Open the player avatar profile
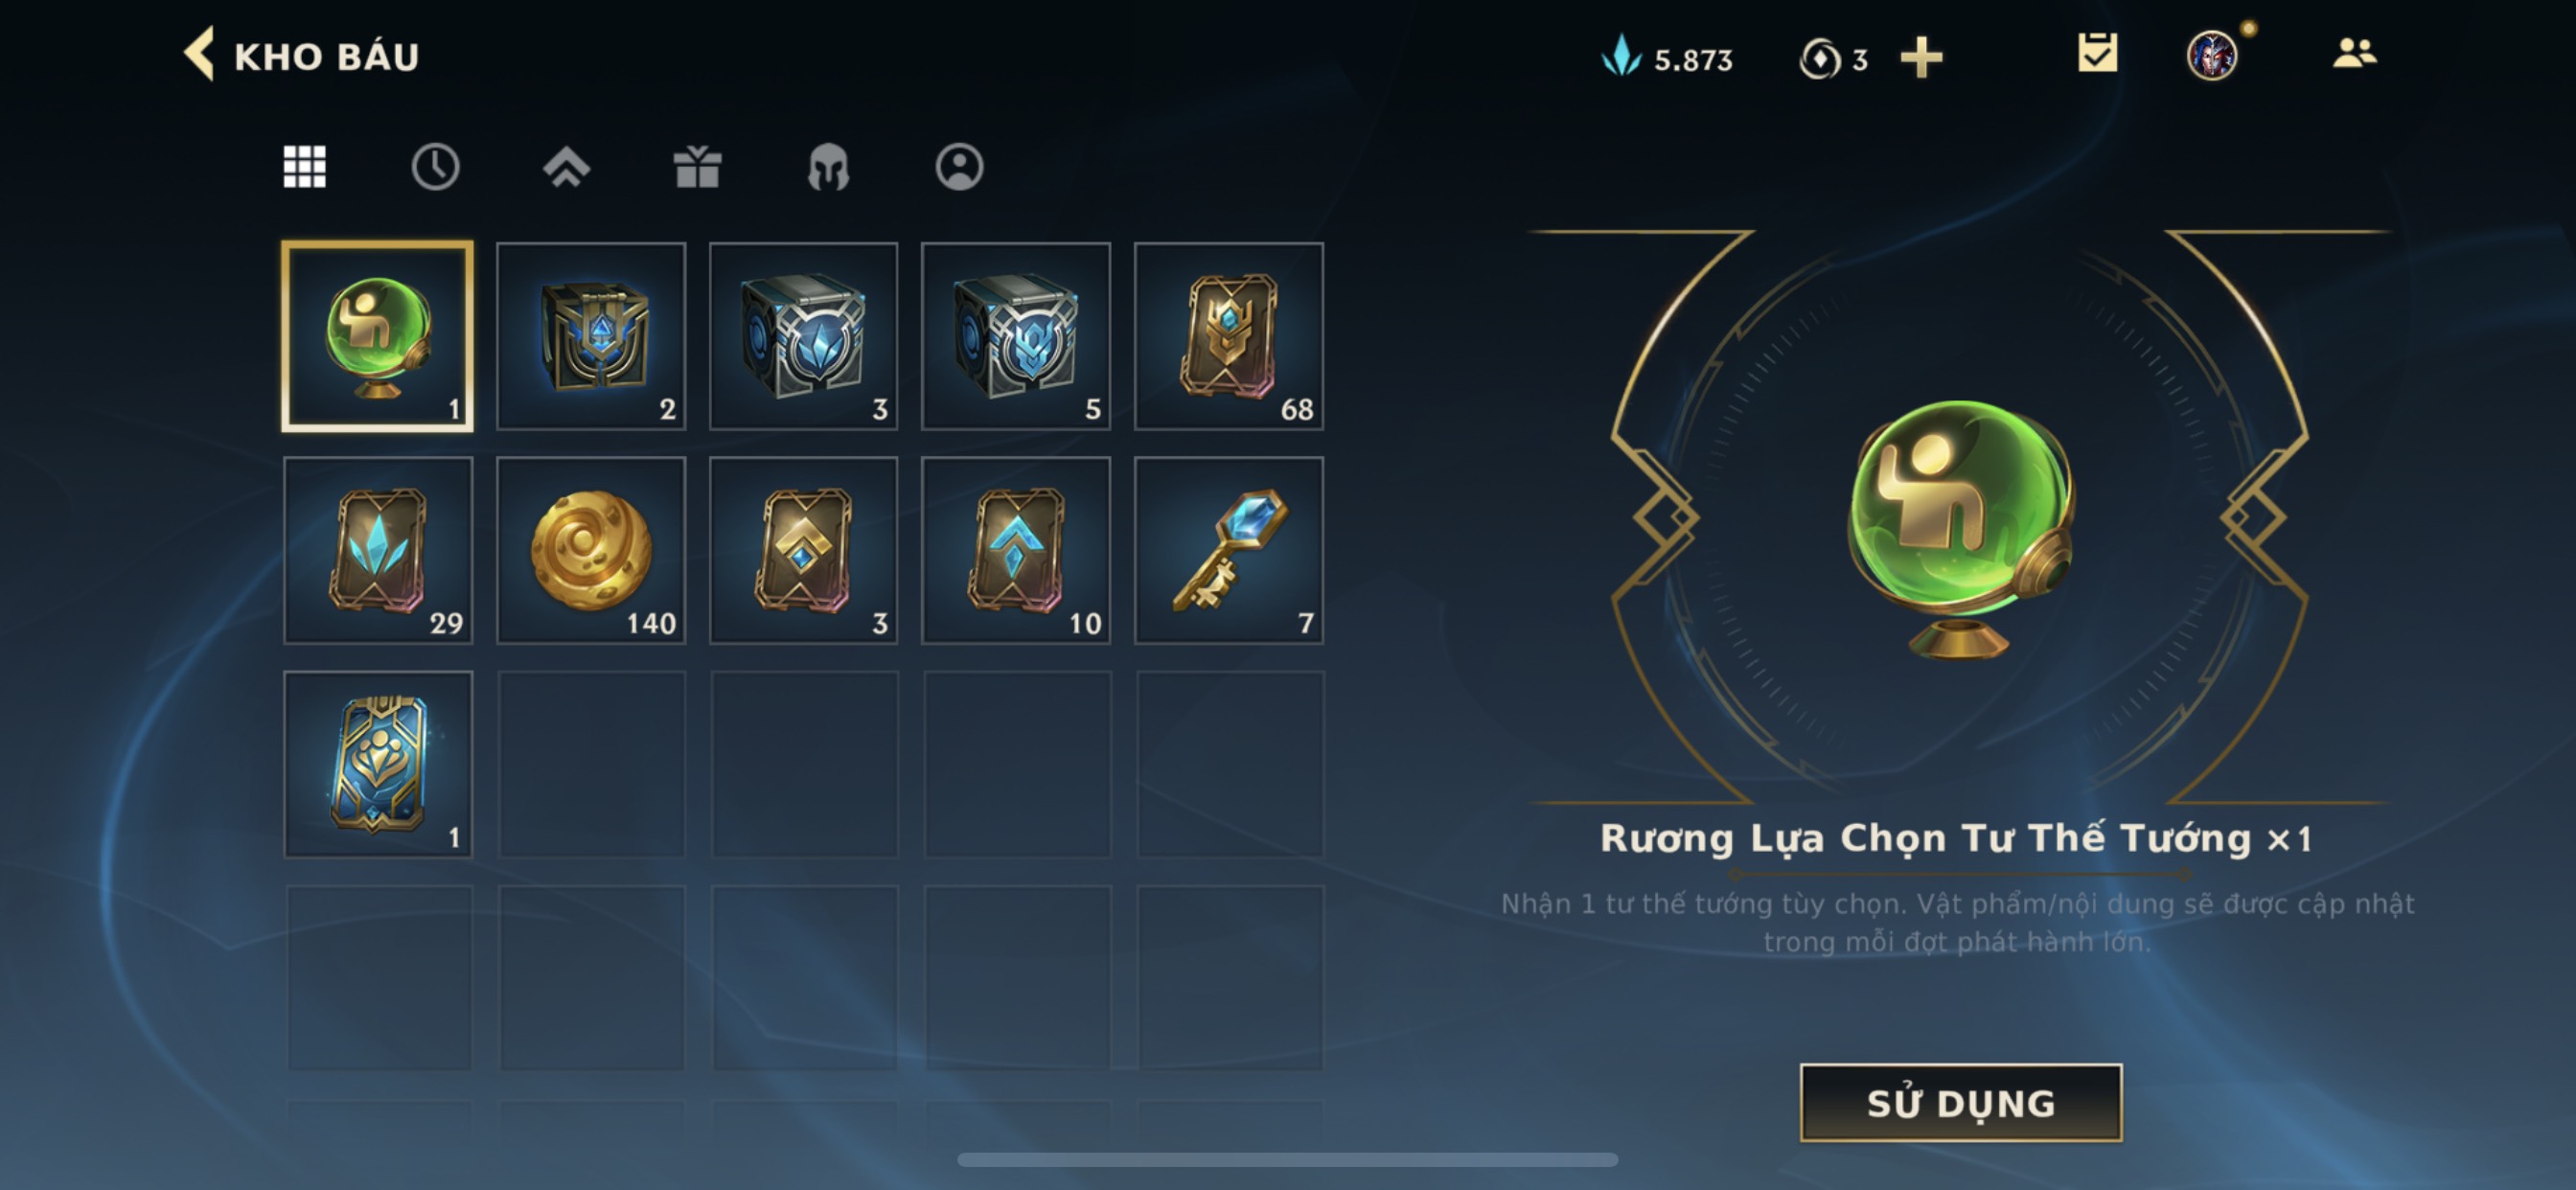Screen dimensions: 2576x1190 [x=2212, y=54]
